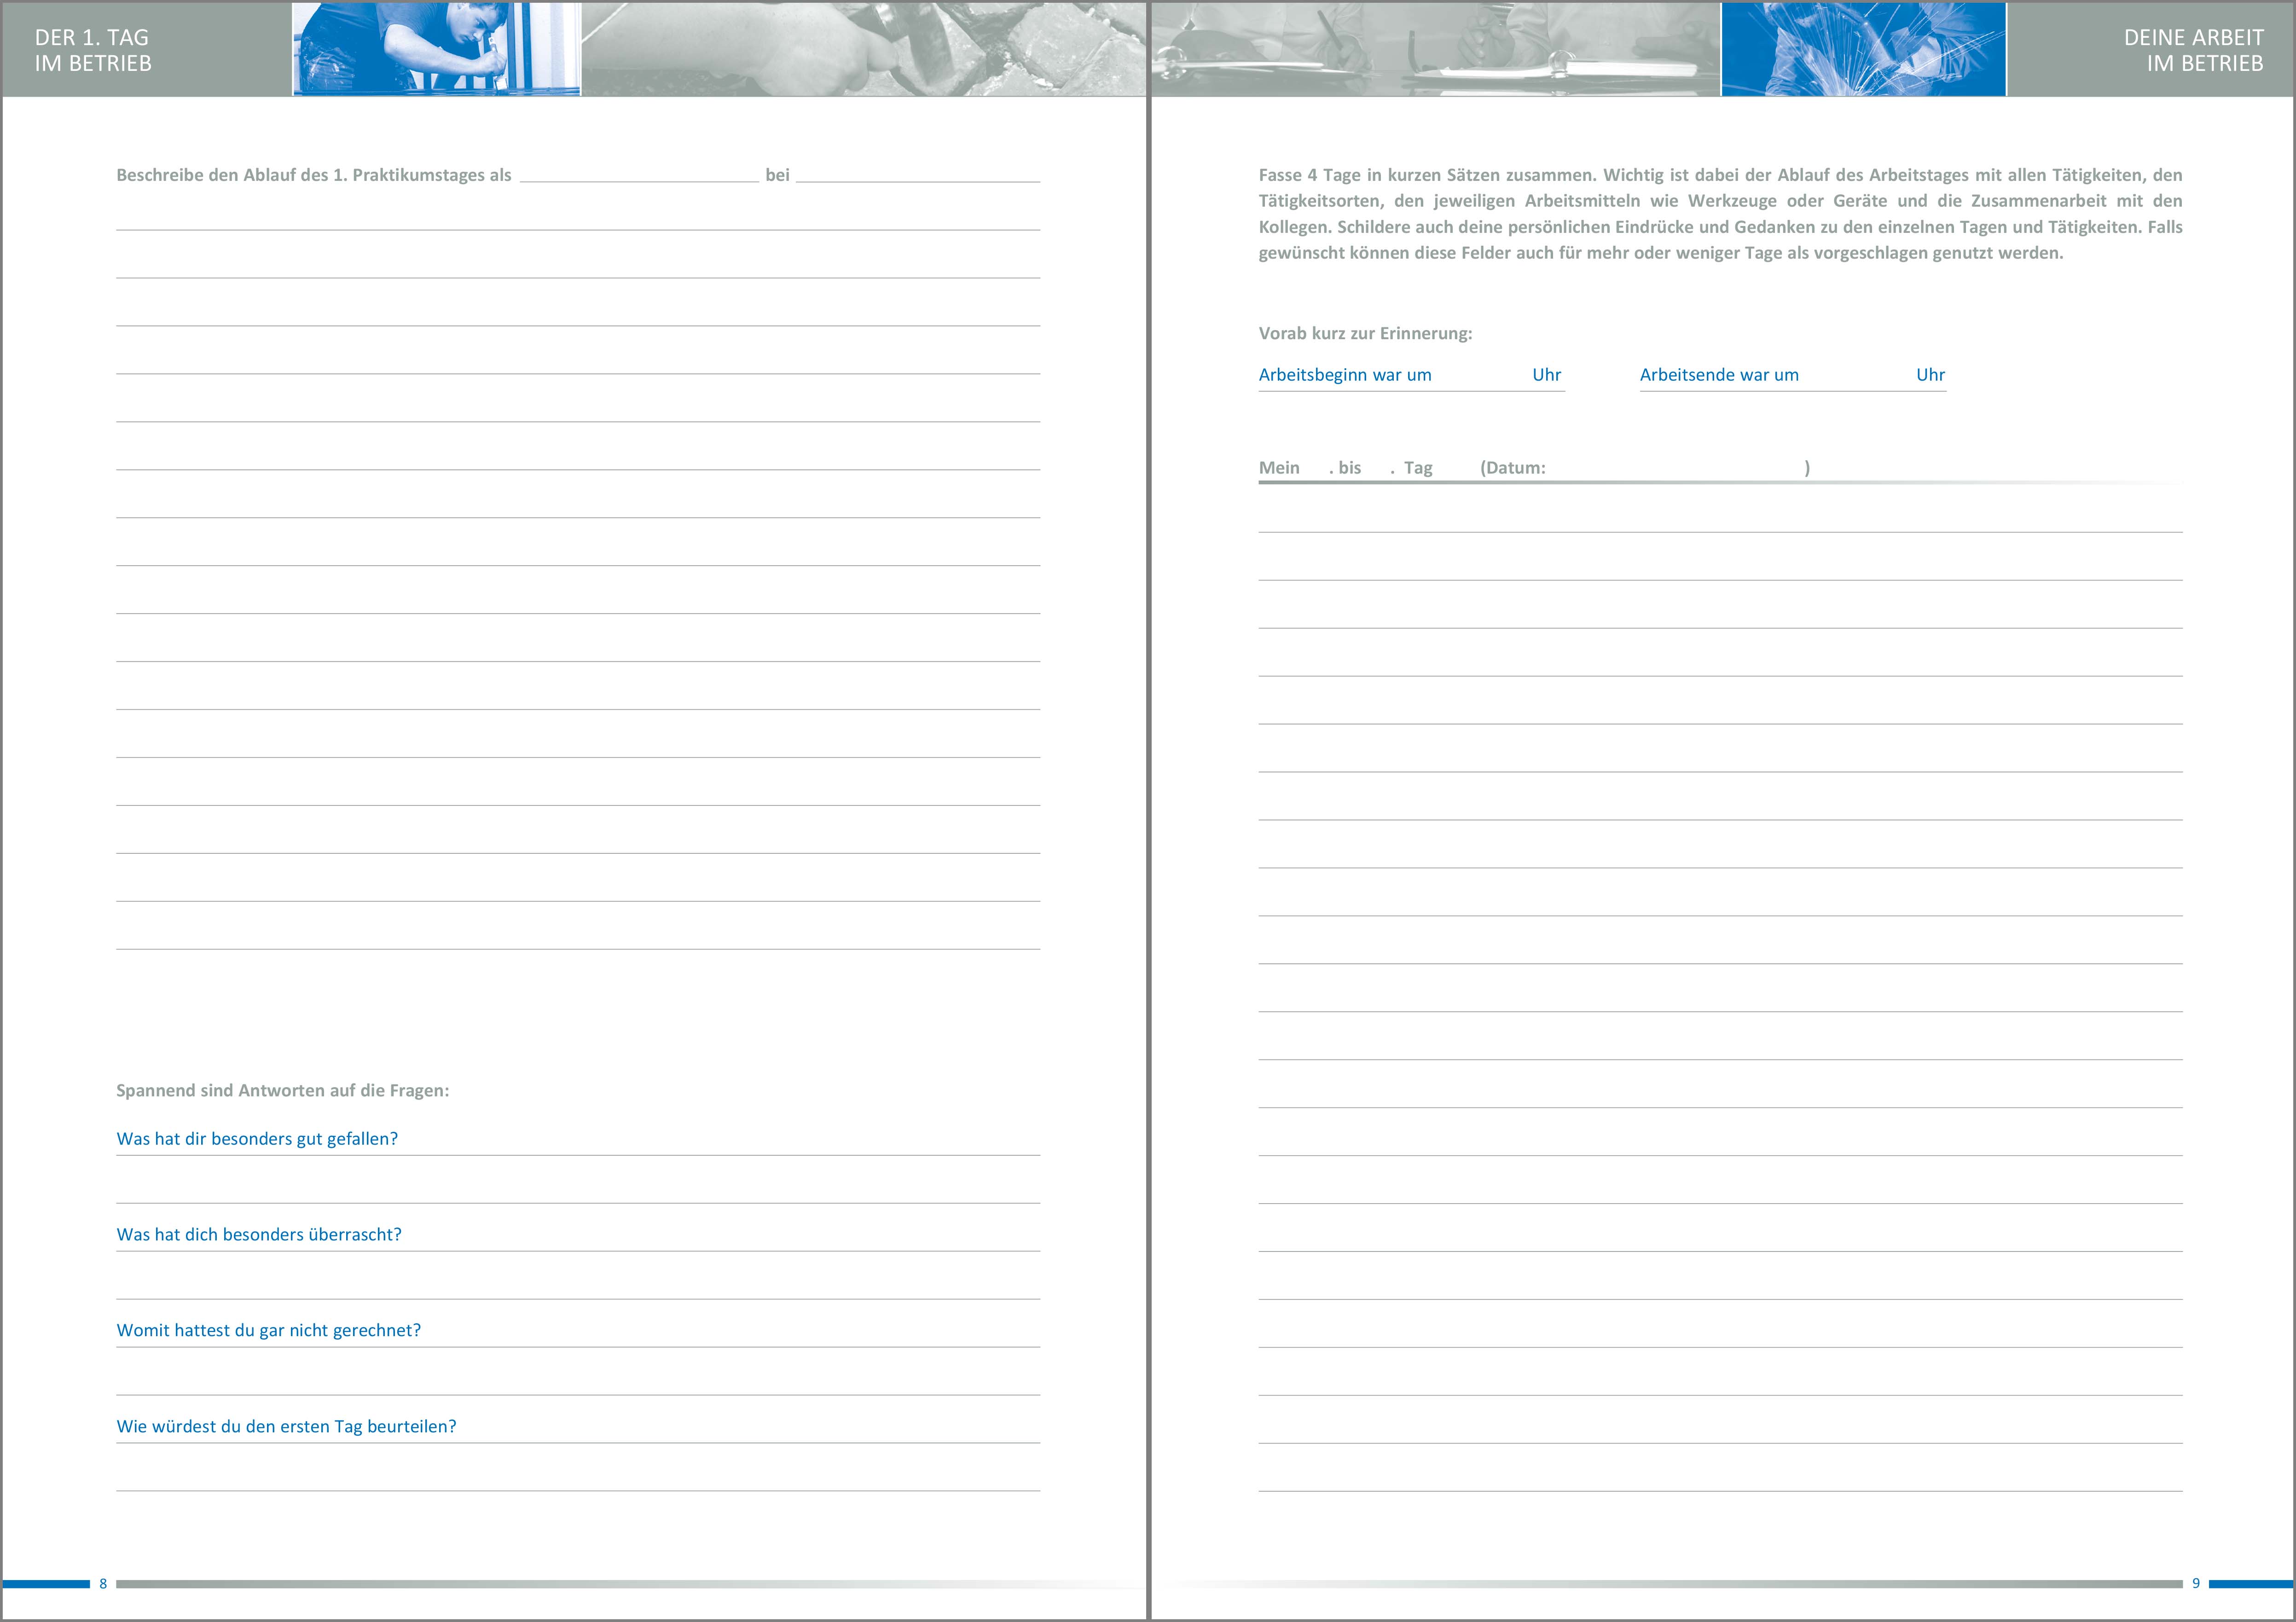Click the question 'Was hat dich besonders überrascht?'
This screenshot has width=2296, height=1622.
pyautogui.click(x=259, y=1235)
